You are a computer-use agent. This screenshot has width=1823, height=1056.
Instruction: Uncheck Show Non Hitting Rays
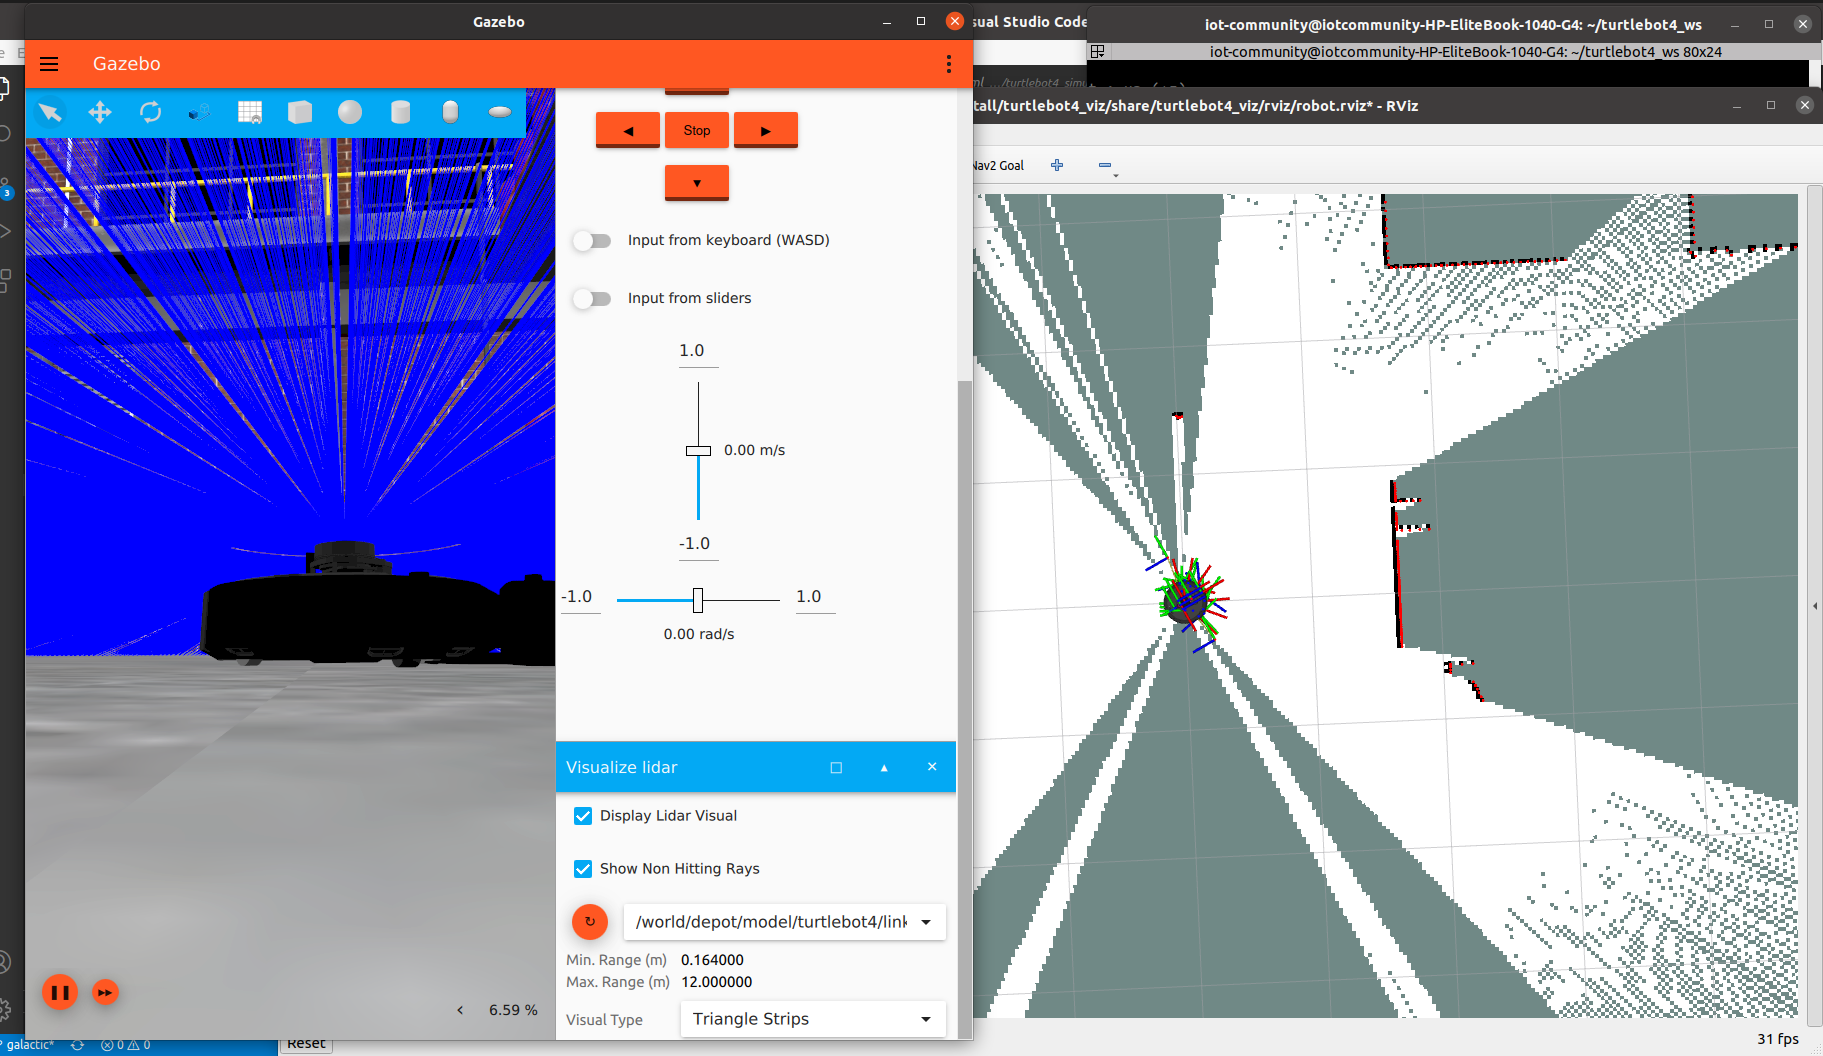(x=583, y=869)
